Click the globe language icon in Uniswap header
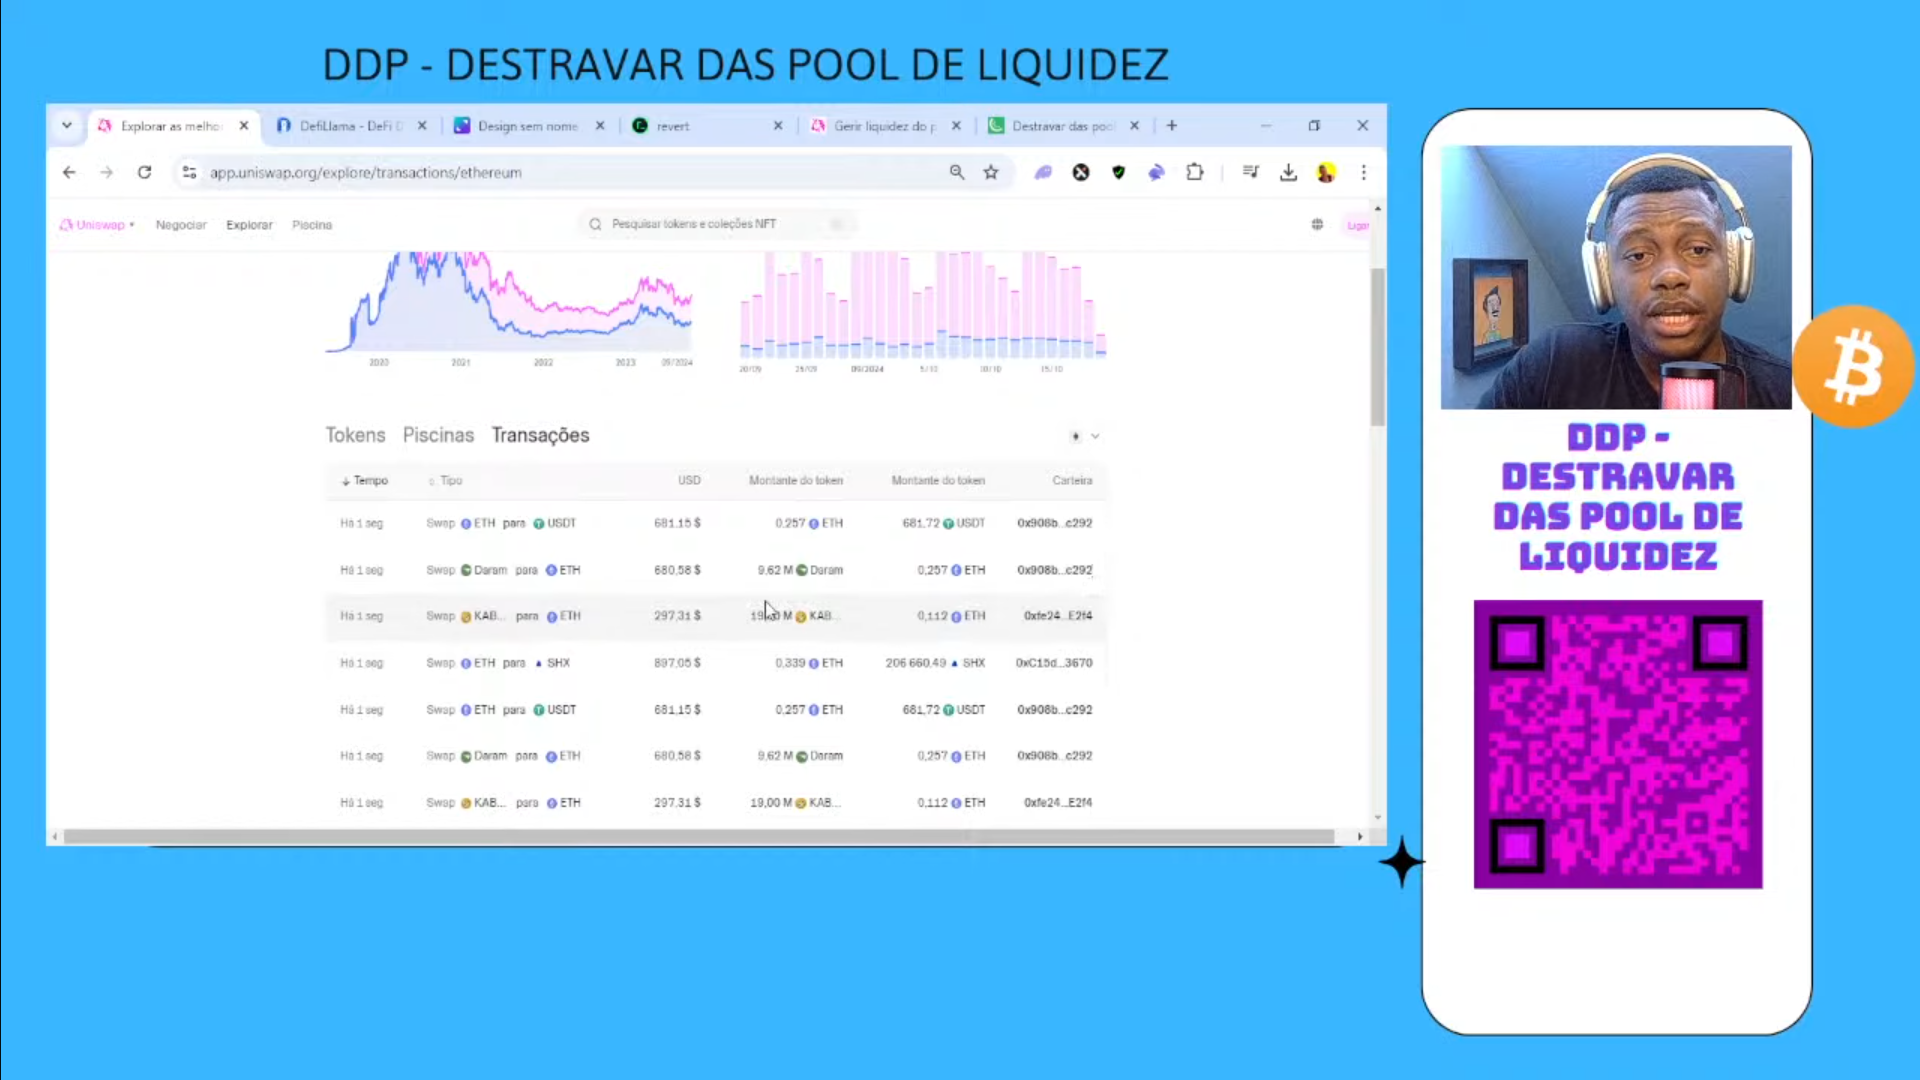The width and height of the screenshot is (1920, 1080). pyautogui.click(x=1317, y=224)
